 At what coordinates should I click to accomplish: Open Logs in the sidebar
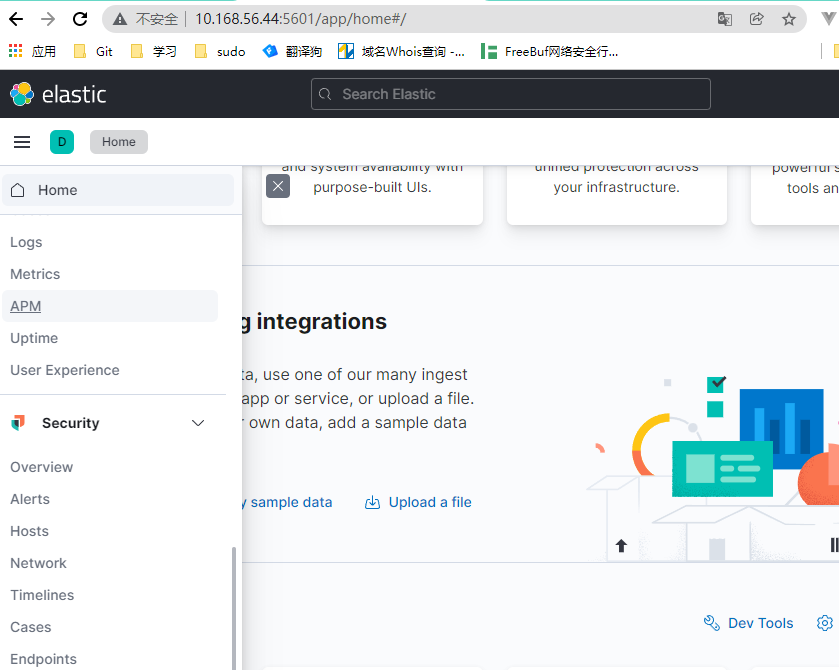(26, 242)
